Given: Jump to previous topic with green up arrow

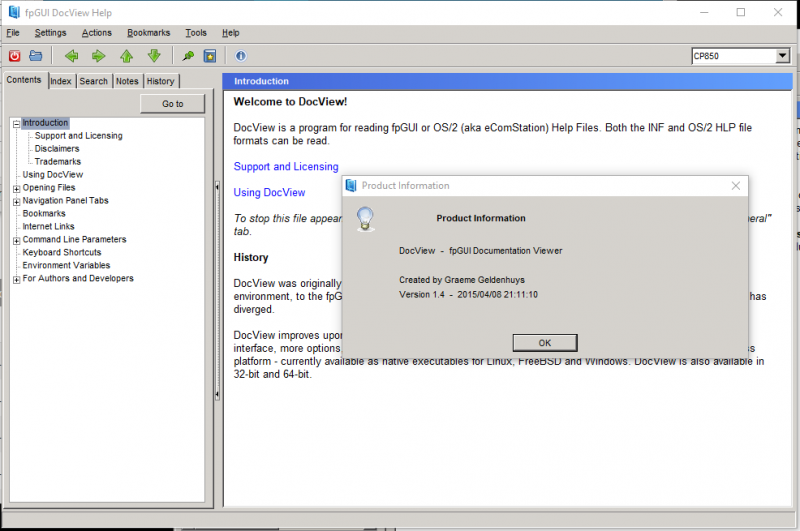Looking at the screenshot, I should (x=127, y=56).
